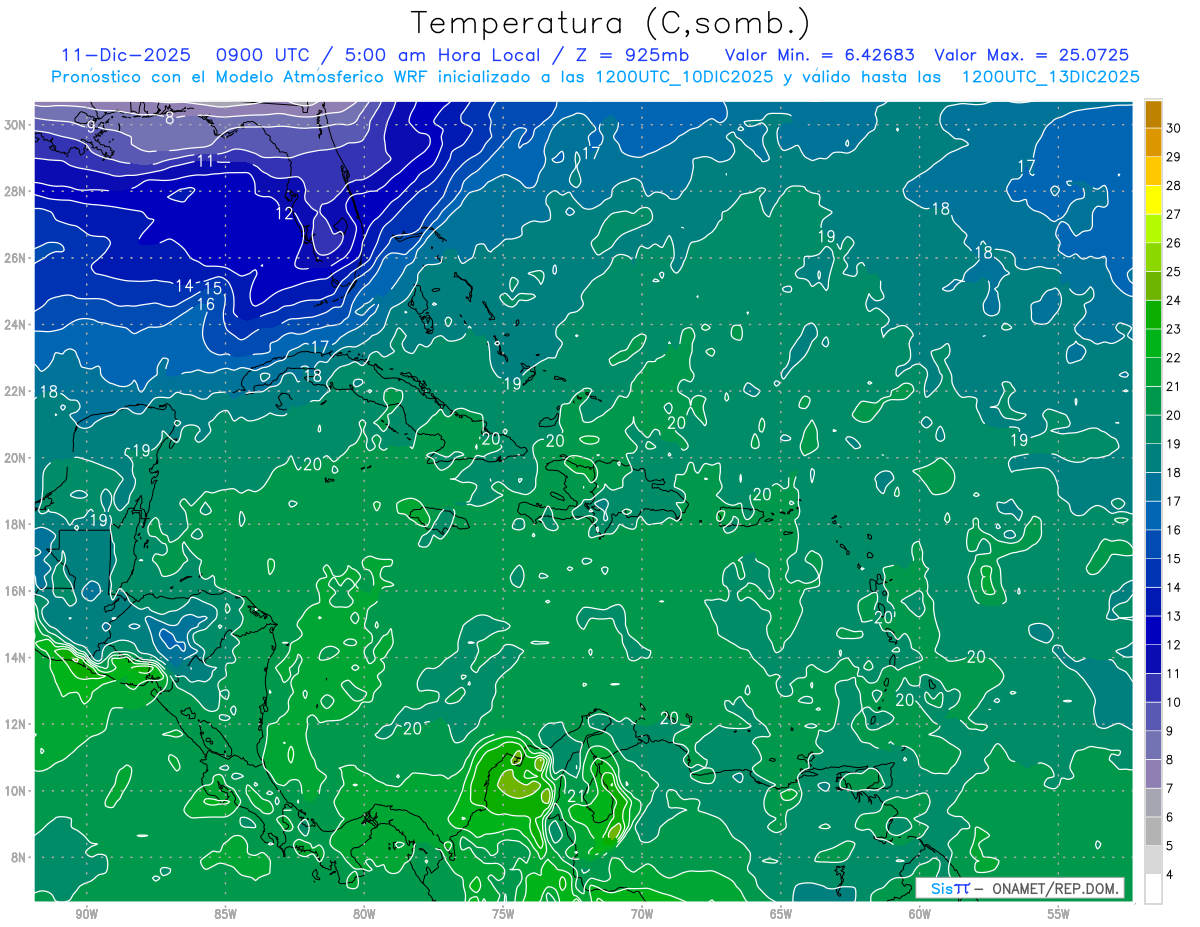Click the "9" contour label on the map
The height and width of the screenshot is (927, 1200).
pyautogui.click(x=91, y=126)
